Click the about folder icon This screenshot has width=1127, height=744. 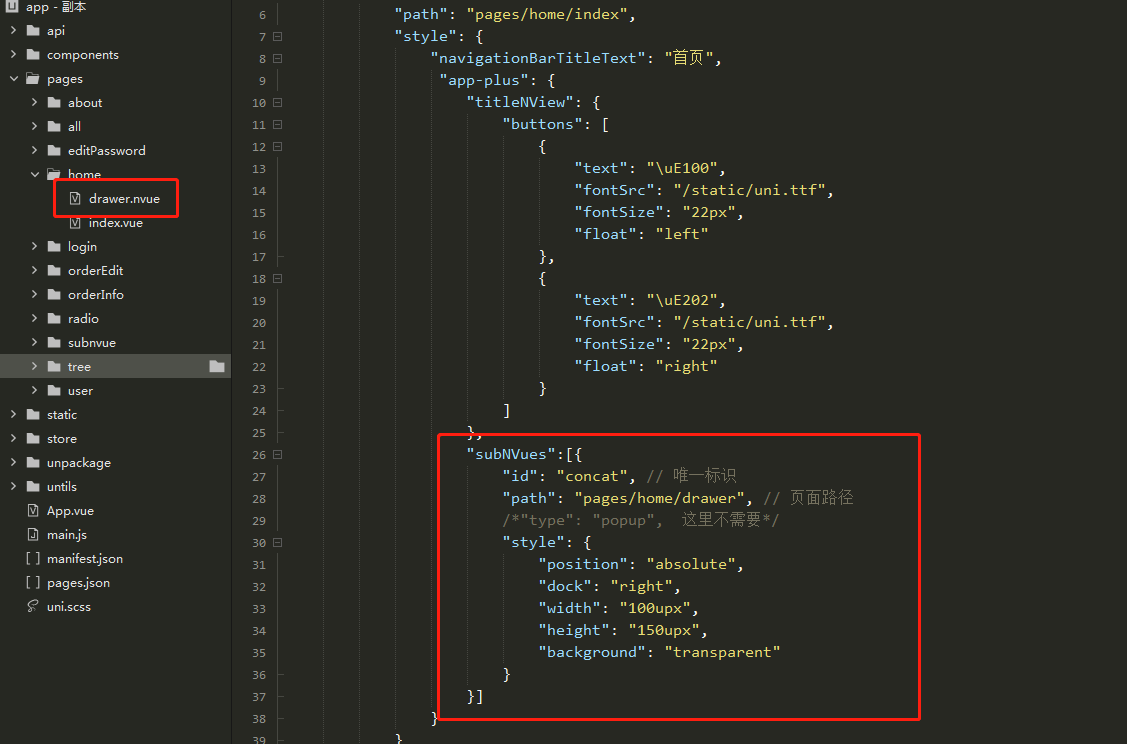pyautogui.click(x=54, y=103)
